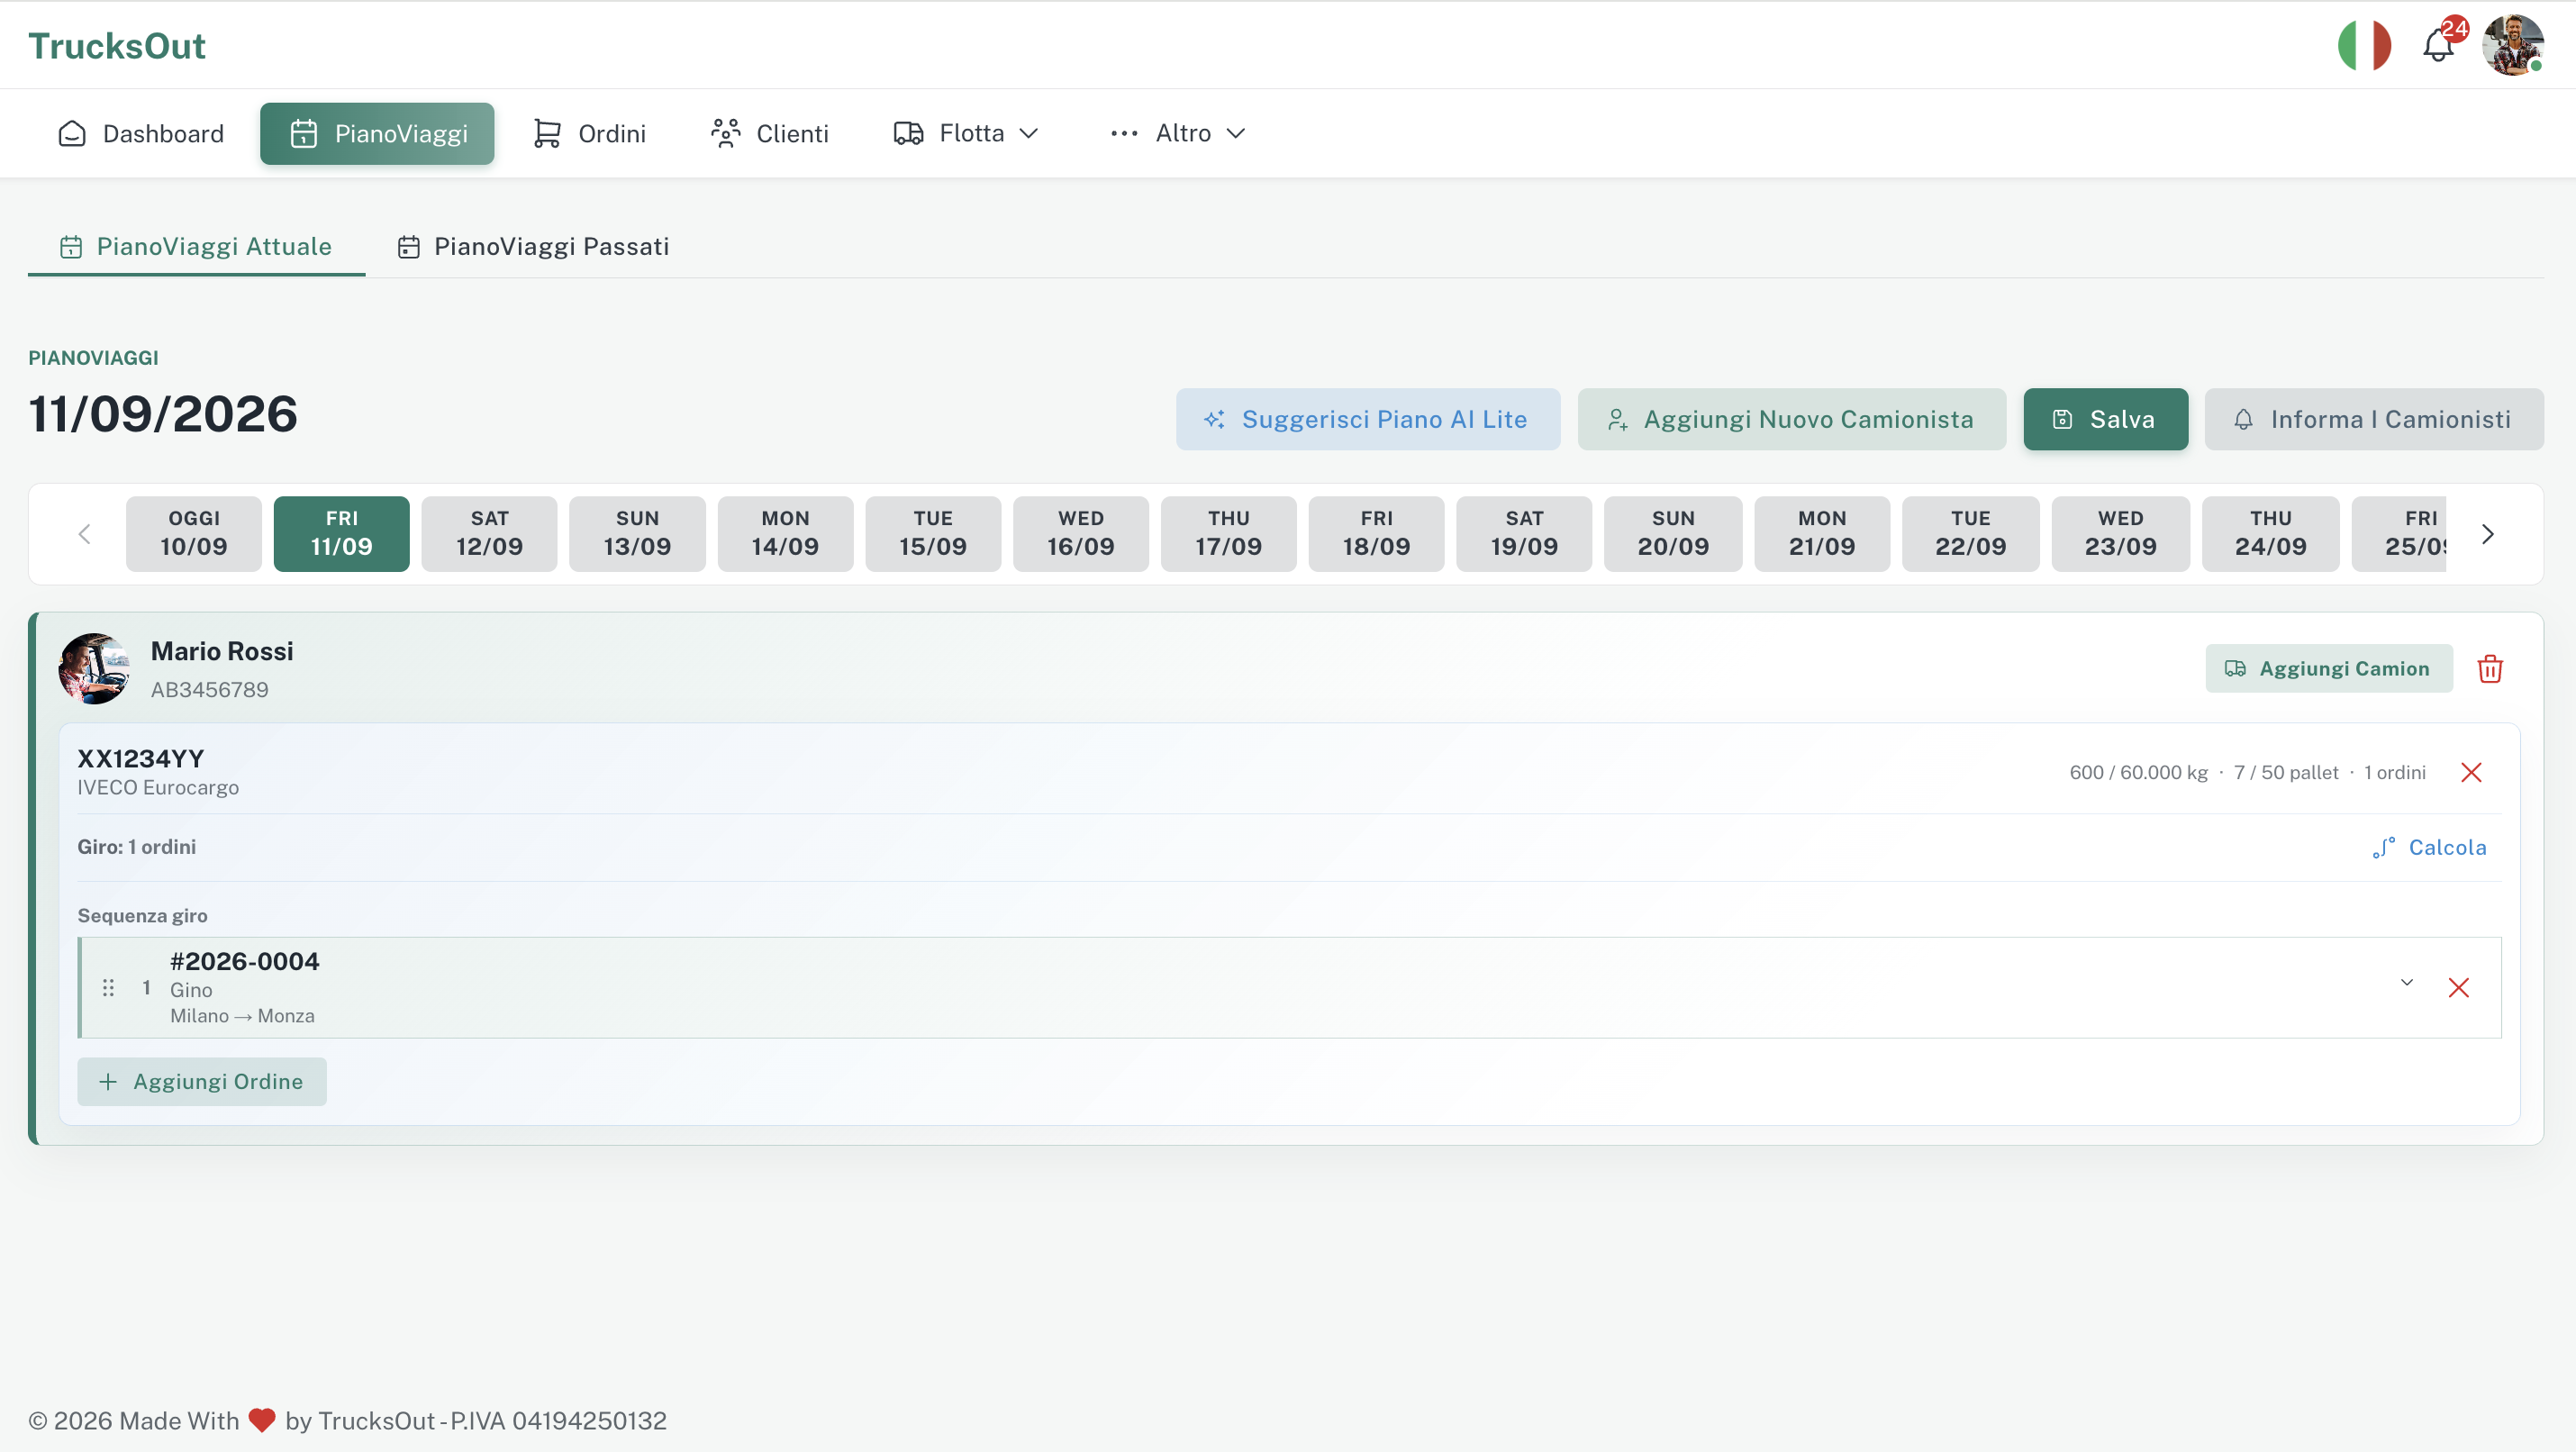The width and height of the screenshot is (2576, 1452).
Task: Select OGGI 10/09 date
Action: click(194, 534)
